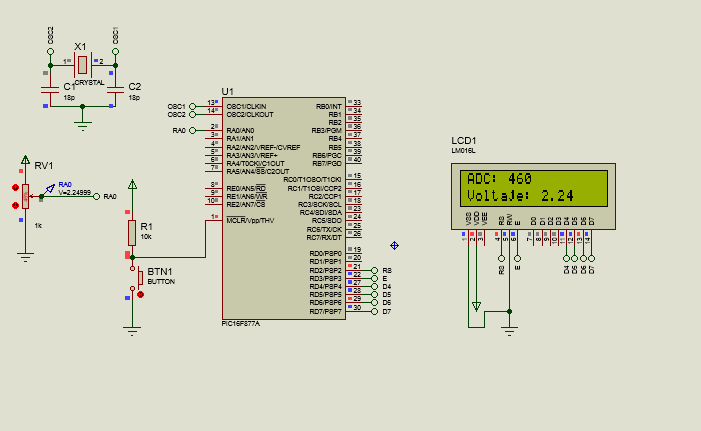Click the RA0 voltage probe arrow
701x431 pixels.
coord(50,189)
